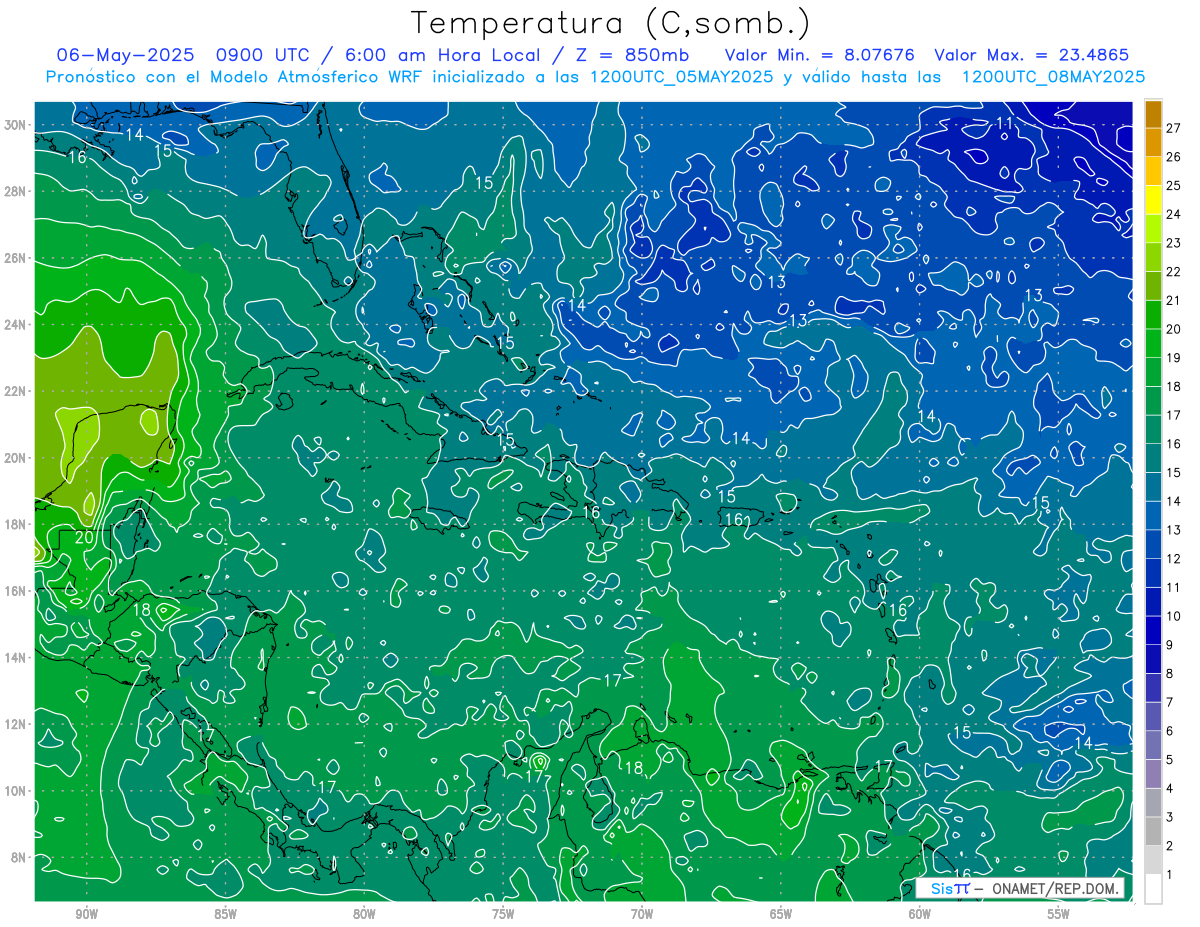The image size is (1200, 927).
Task: Click the 70W longitude axis label
Action: pos(642,914)
